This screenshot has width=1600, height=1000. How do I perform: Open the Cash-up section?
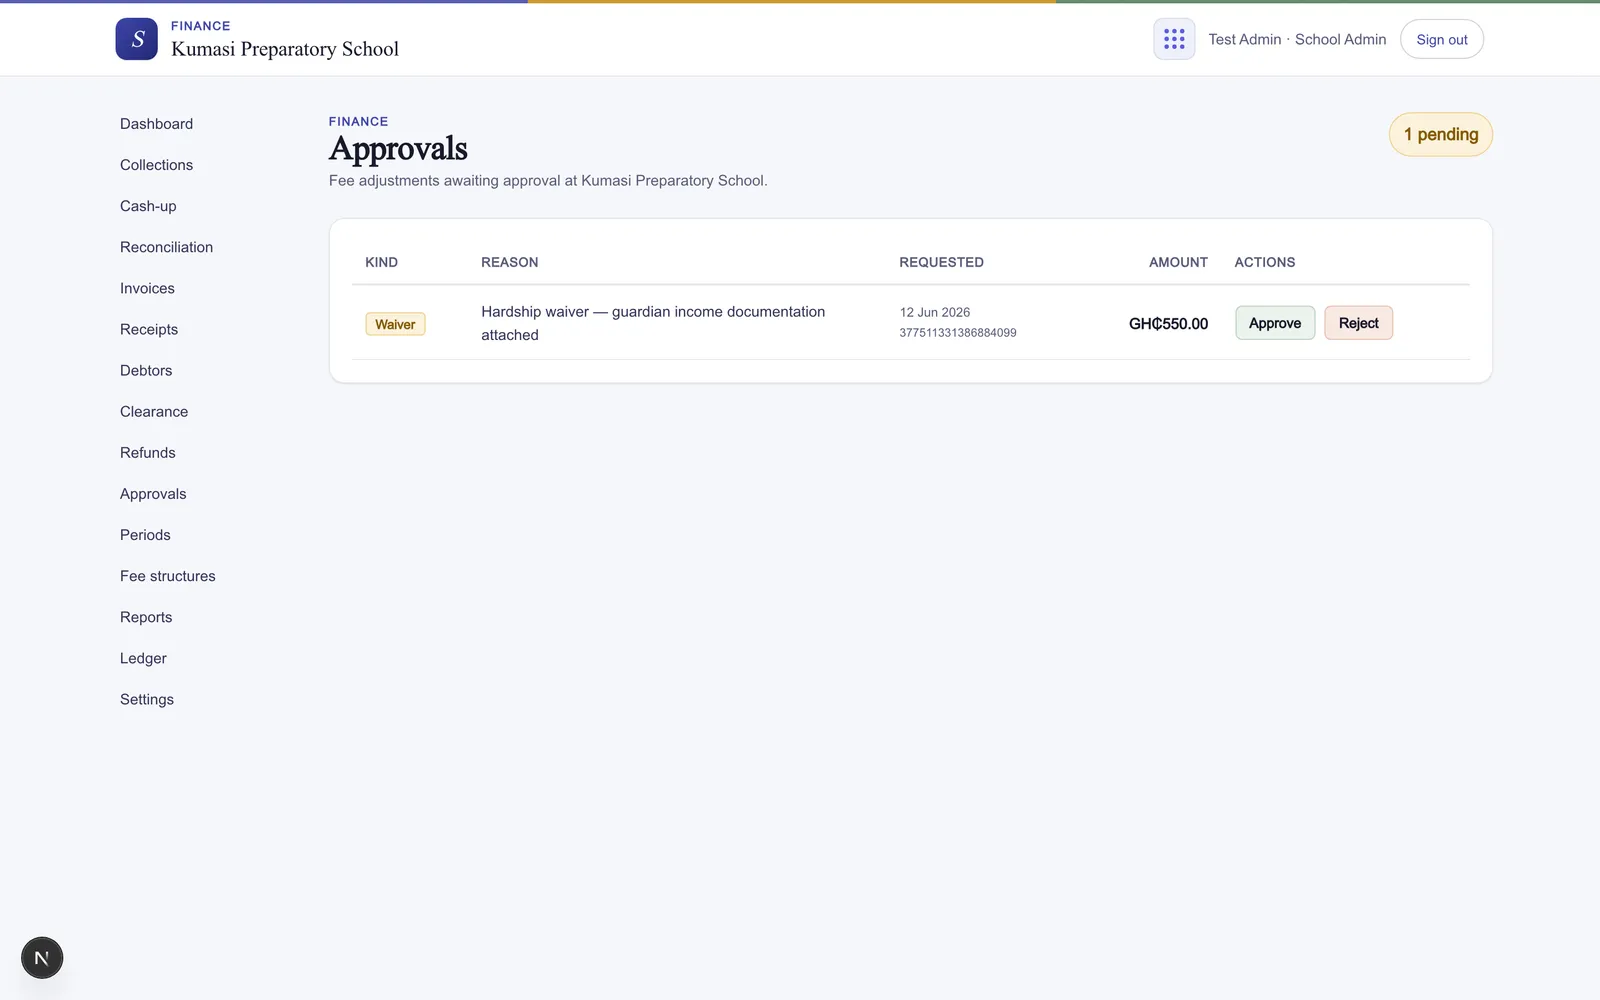point(148,206)
